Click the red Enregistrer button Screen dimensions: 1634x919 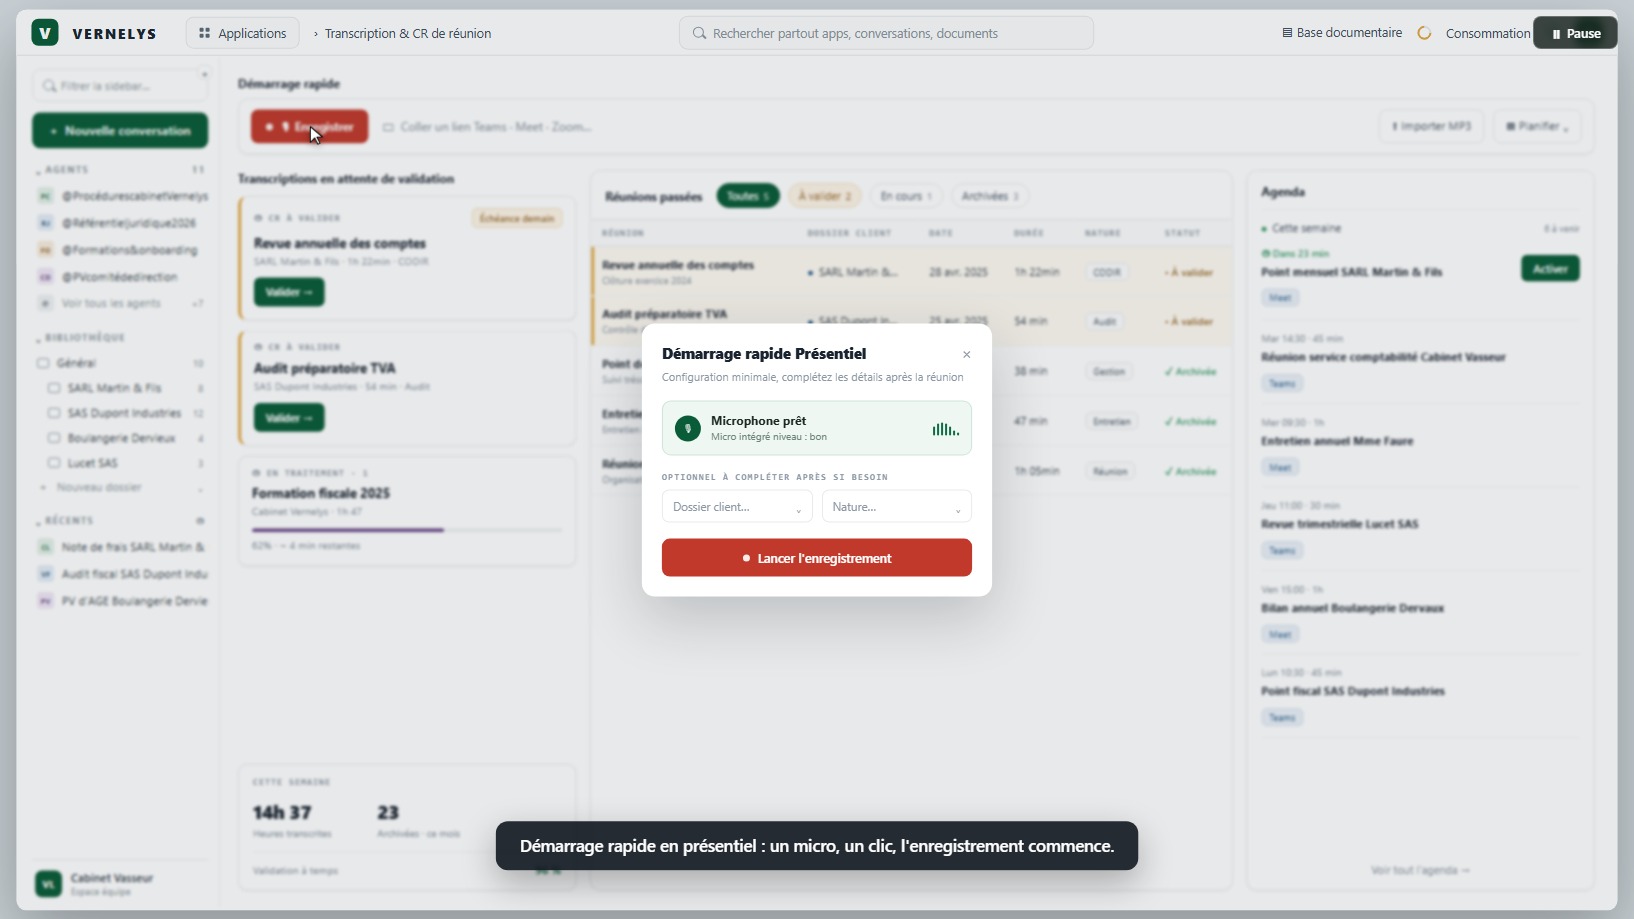pos(309,127)
